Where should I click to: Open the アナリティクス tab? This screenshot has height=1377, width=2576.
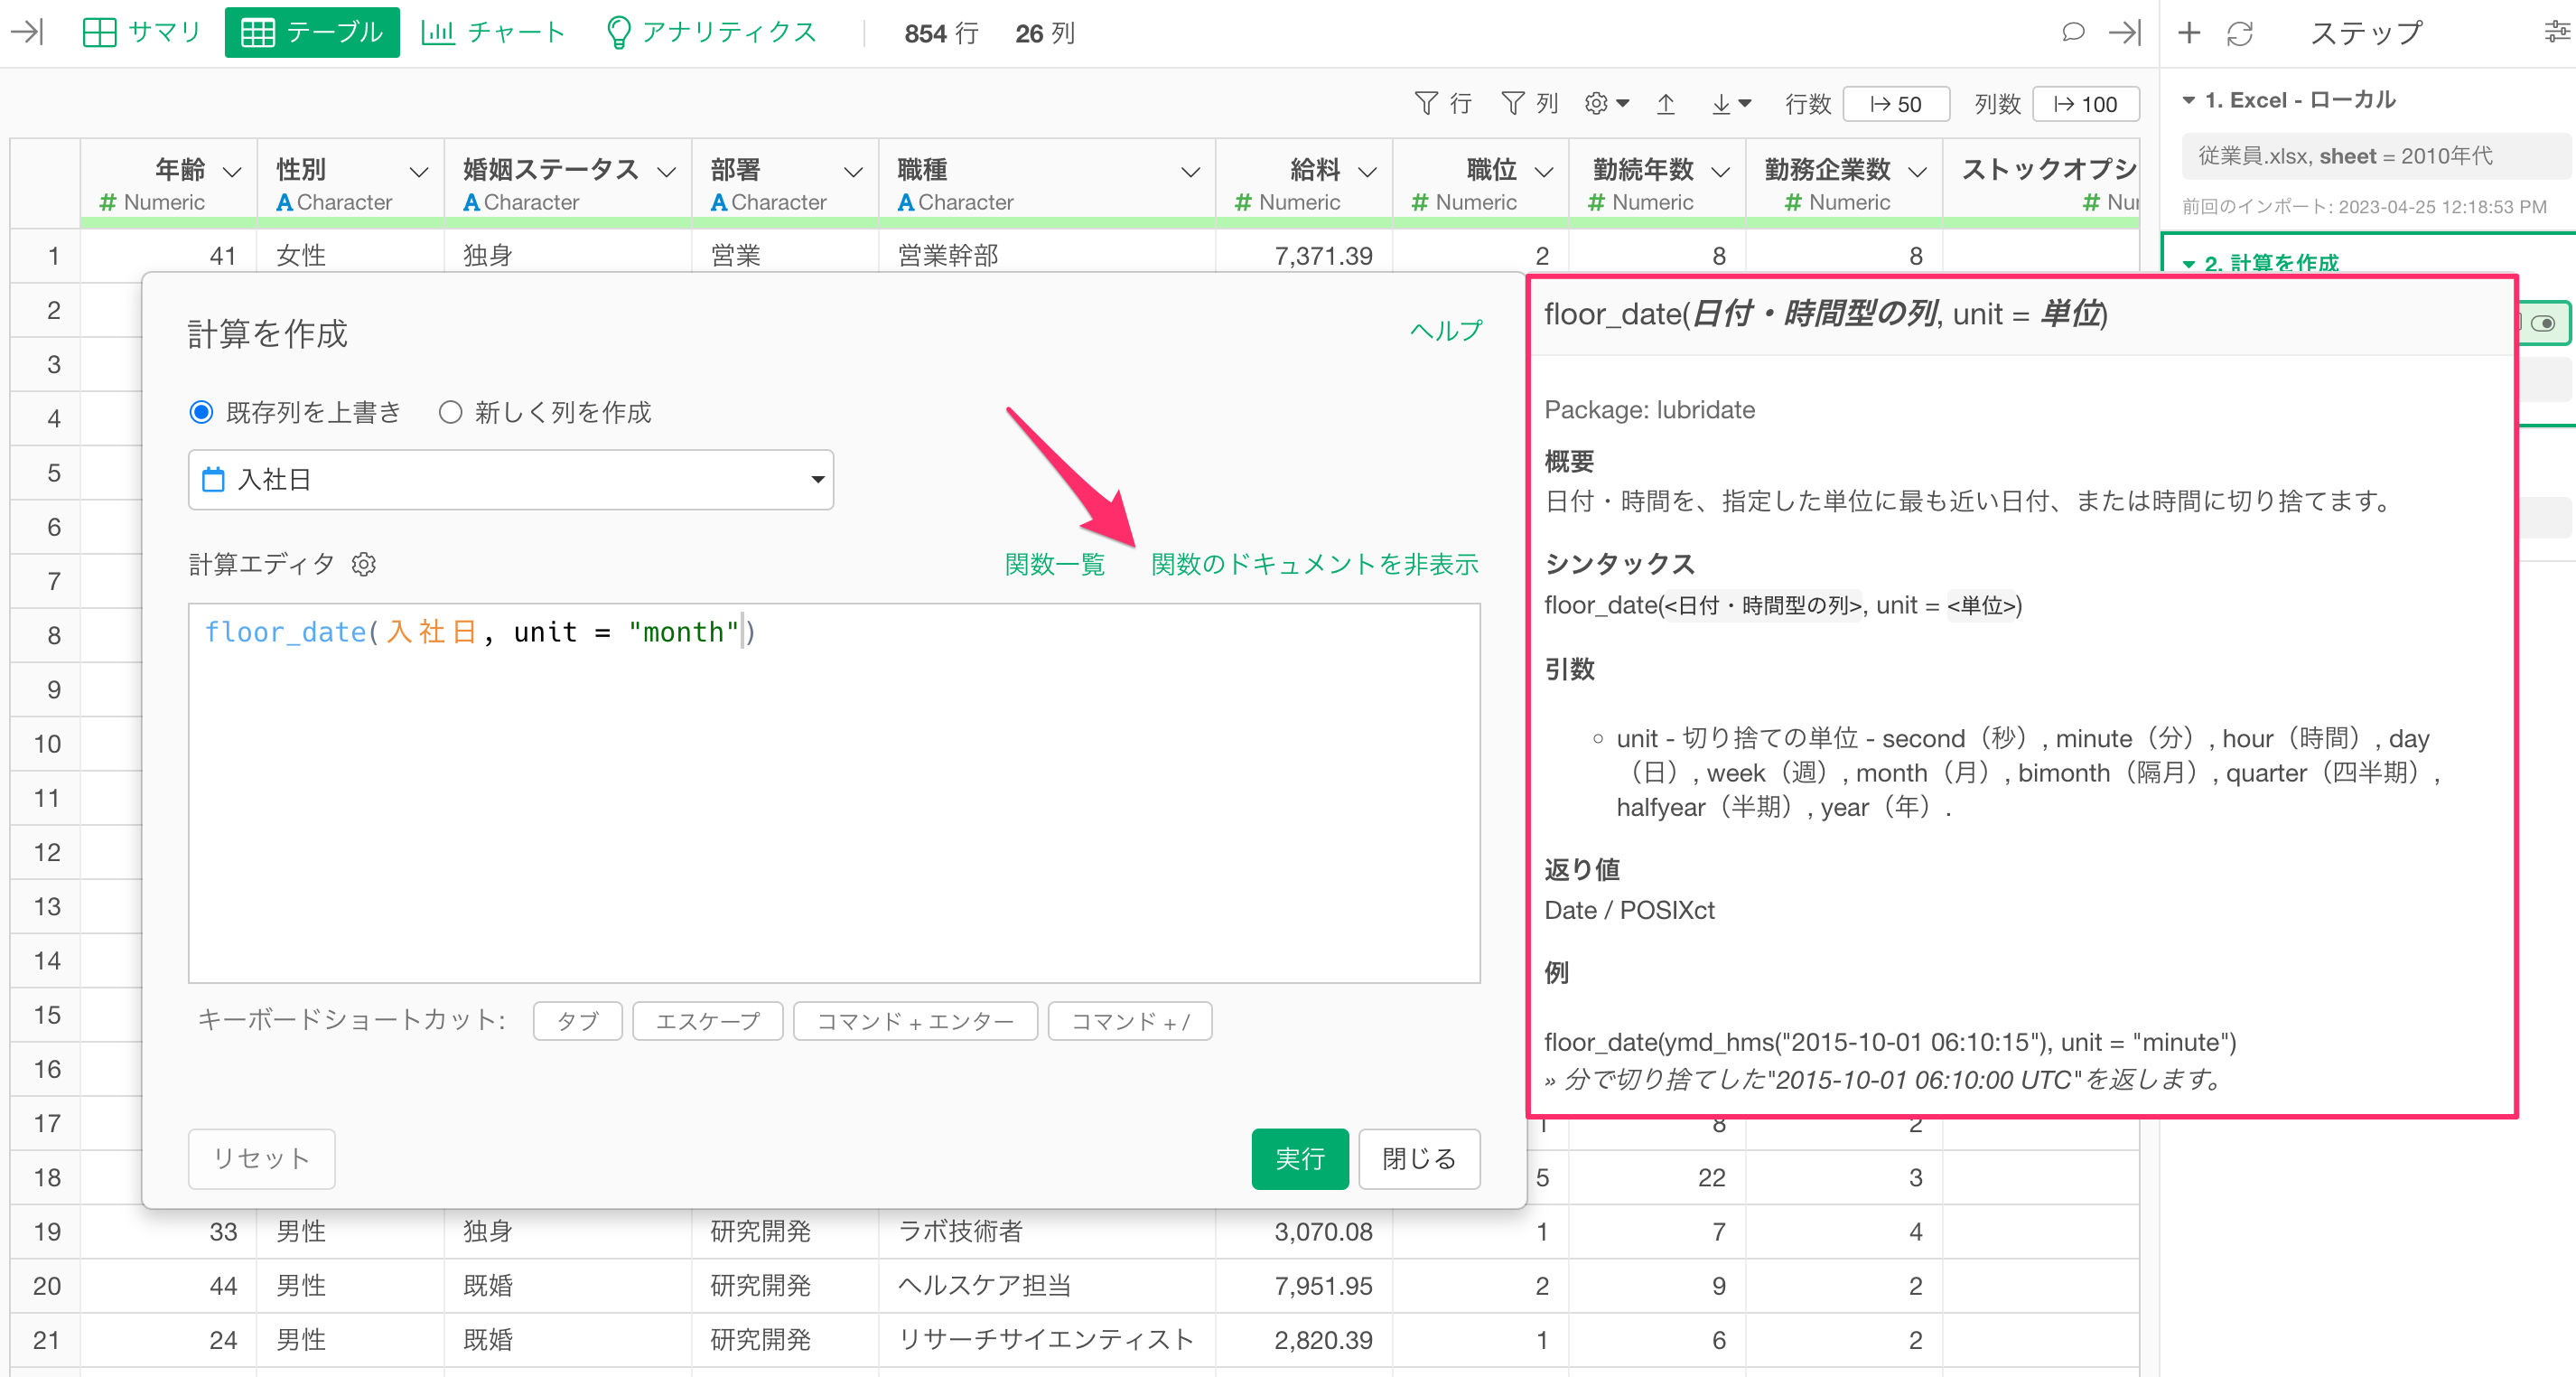(x=711, y=32)
